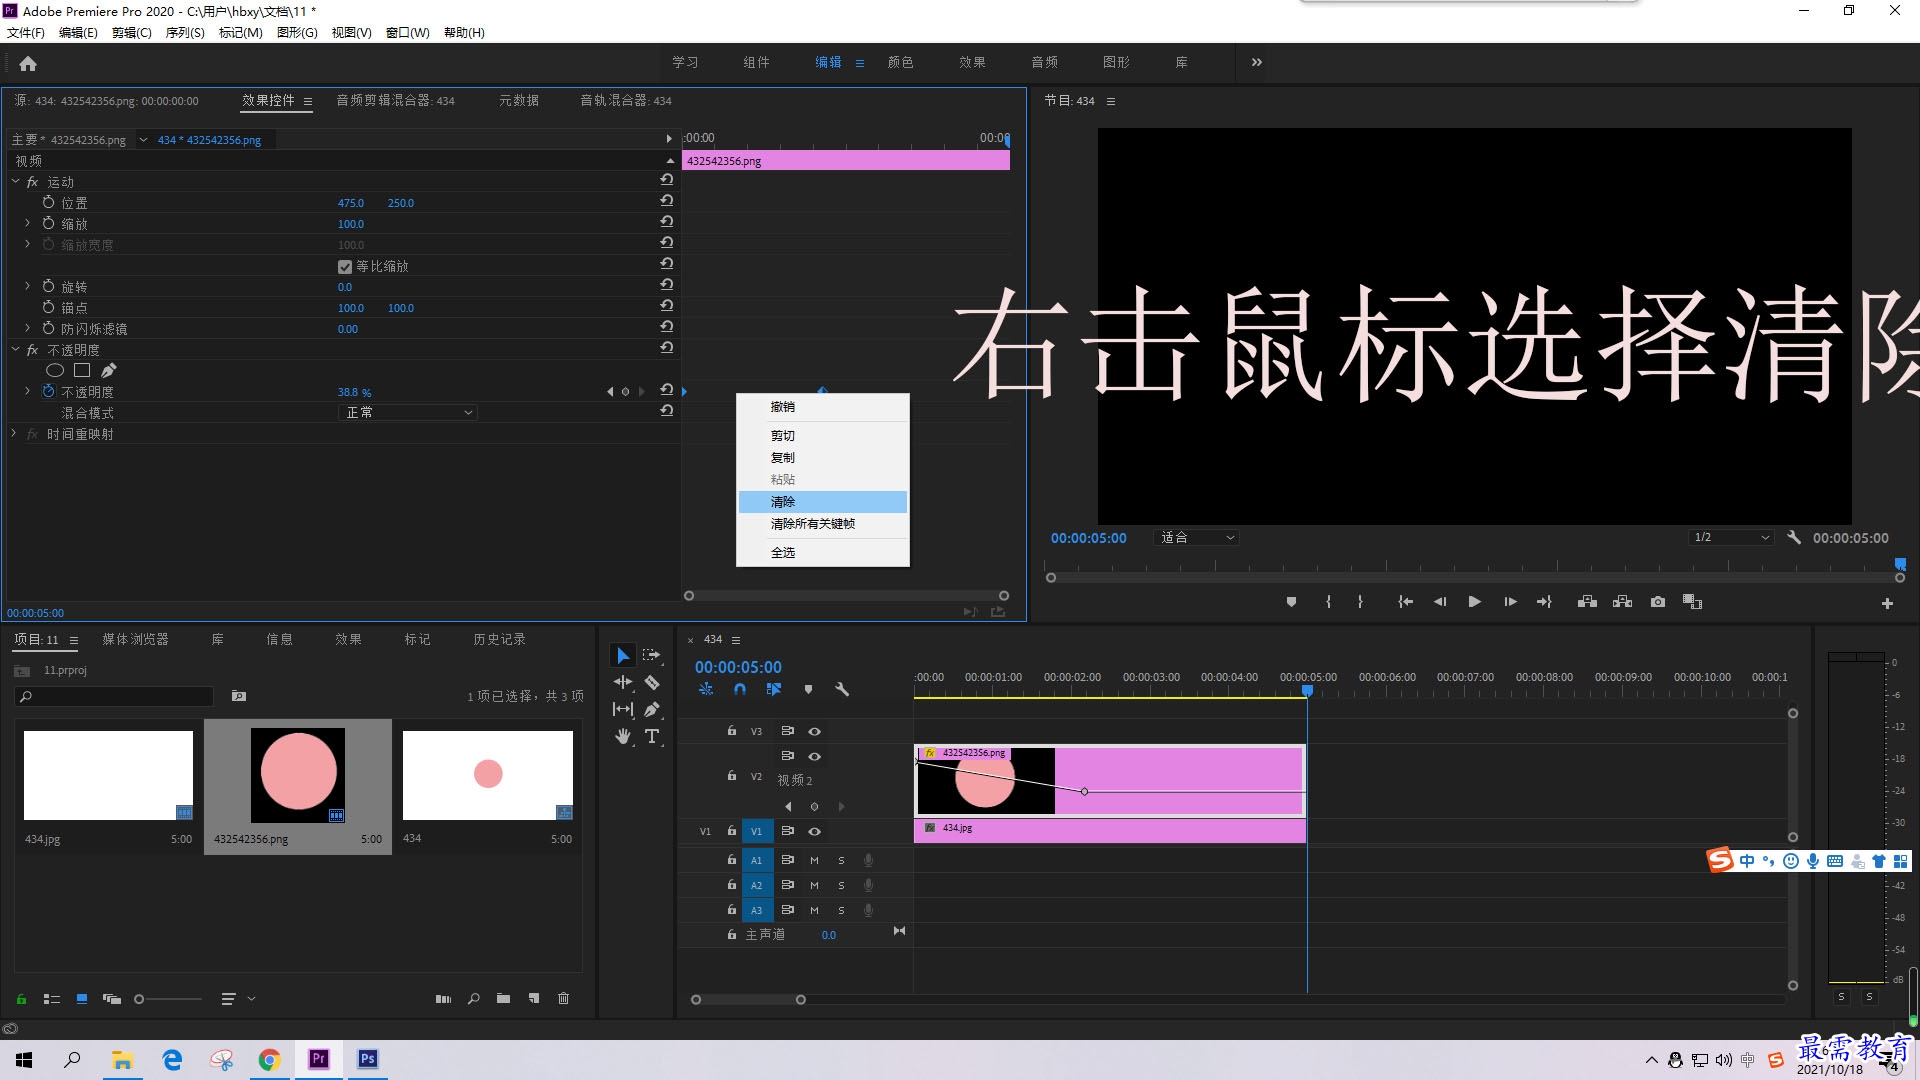
Task: Select the Pen tool in tools panel
Action: (652, 709)
